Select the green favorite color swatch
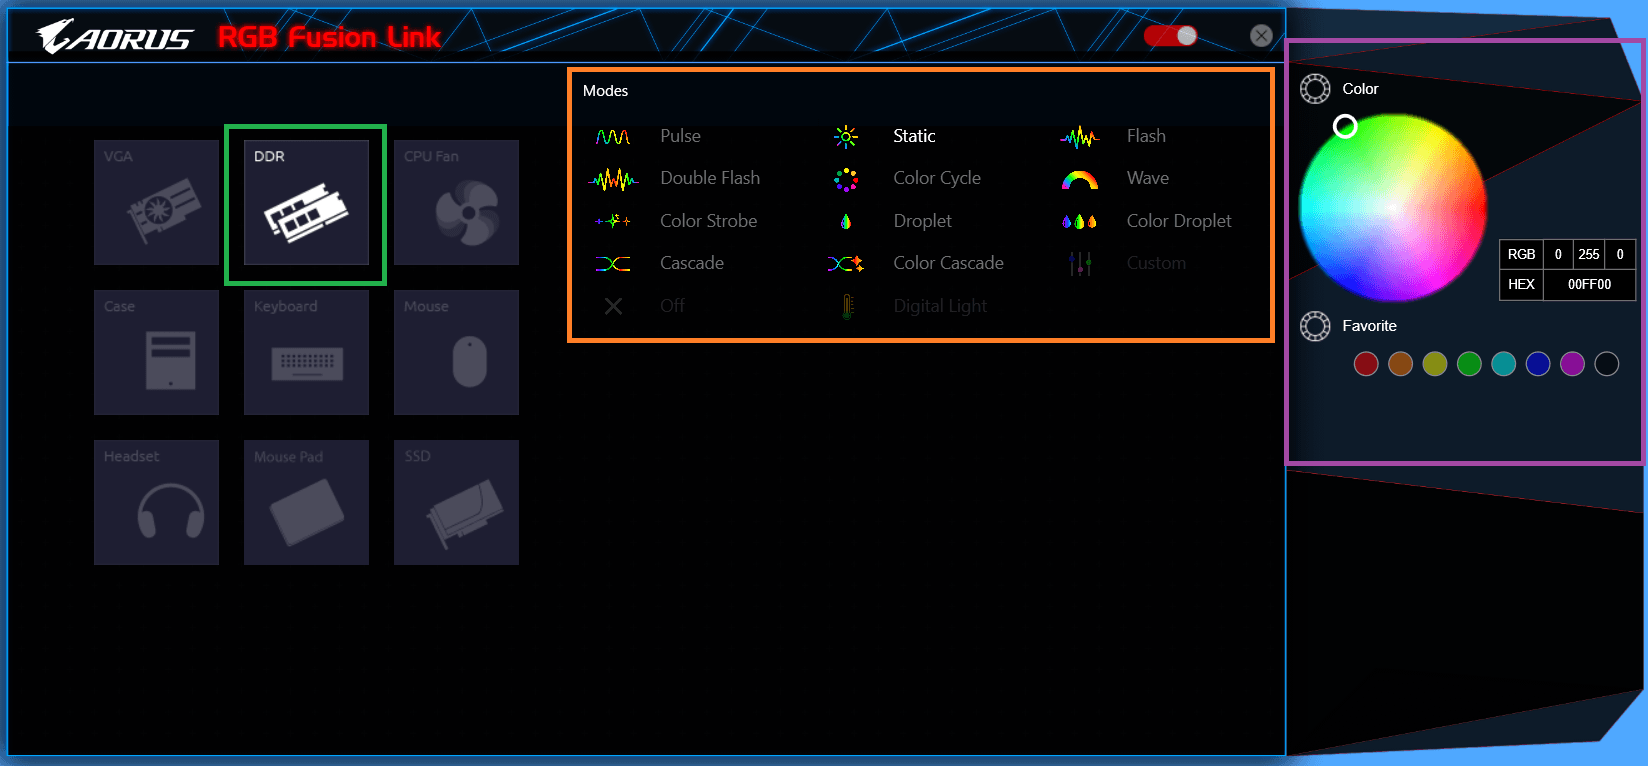The height and width of the screenshot is (766, 1648). point(1469,364)
